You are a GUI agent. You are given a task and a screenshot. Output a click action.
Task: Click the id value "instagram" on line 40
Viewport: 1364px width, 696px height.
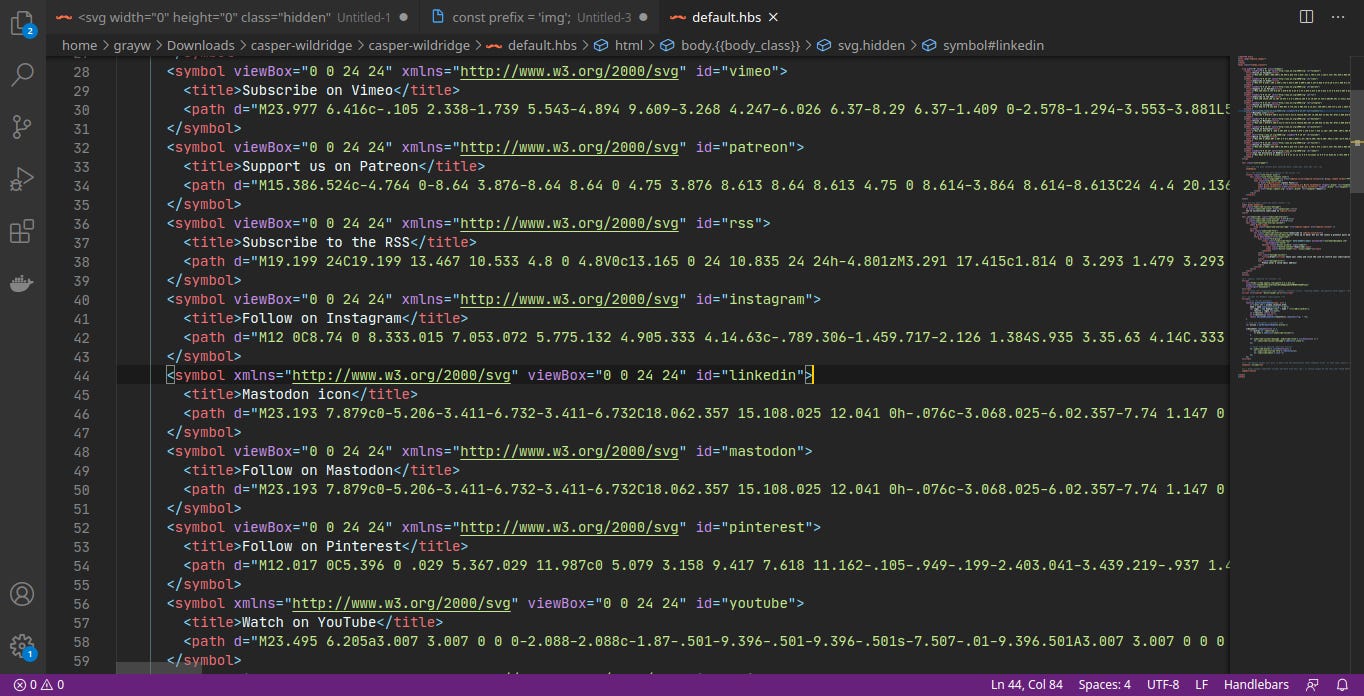coord(767,299)
